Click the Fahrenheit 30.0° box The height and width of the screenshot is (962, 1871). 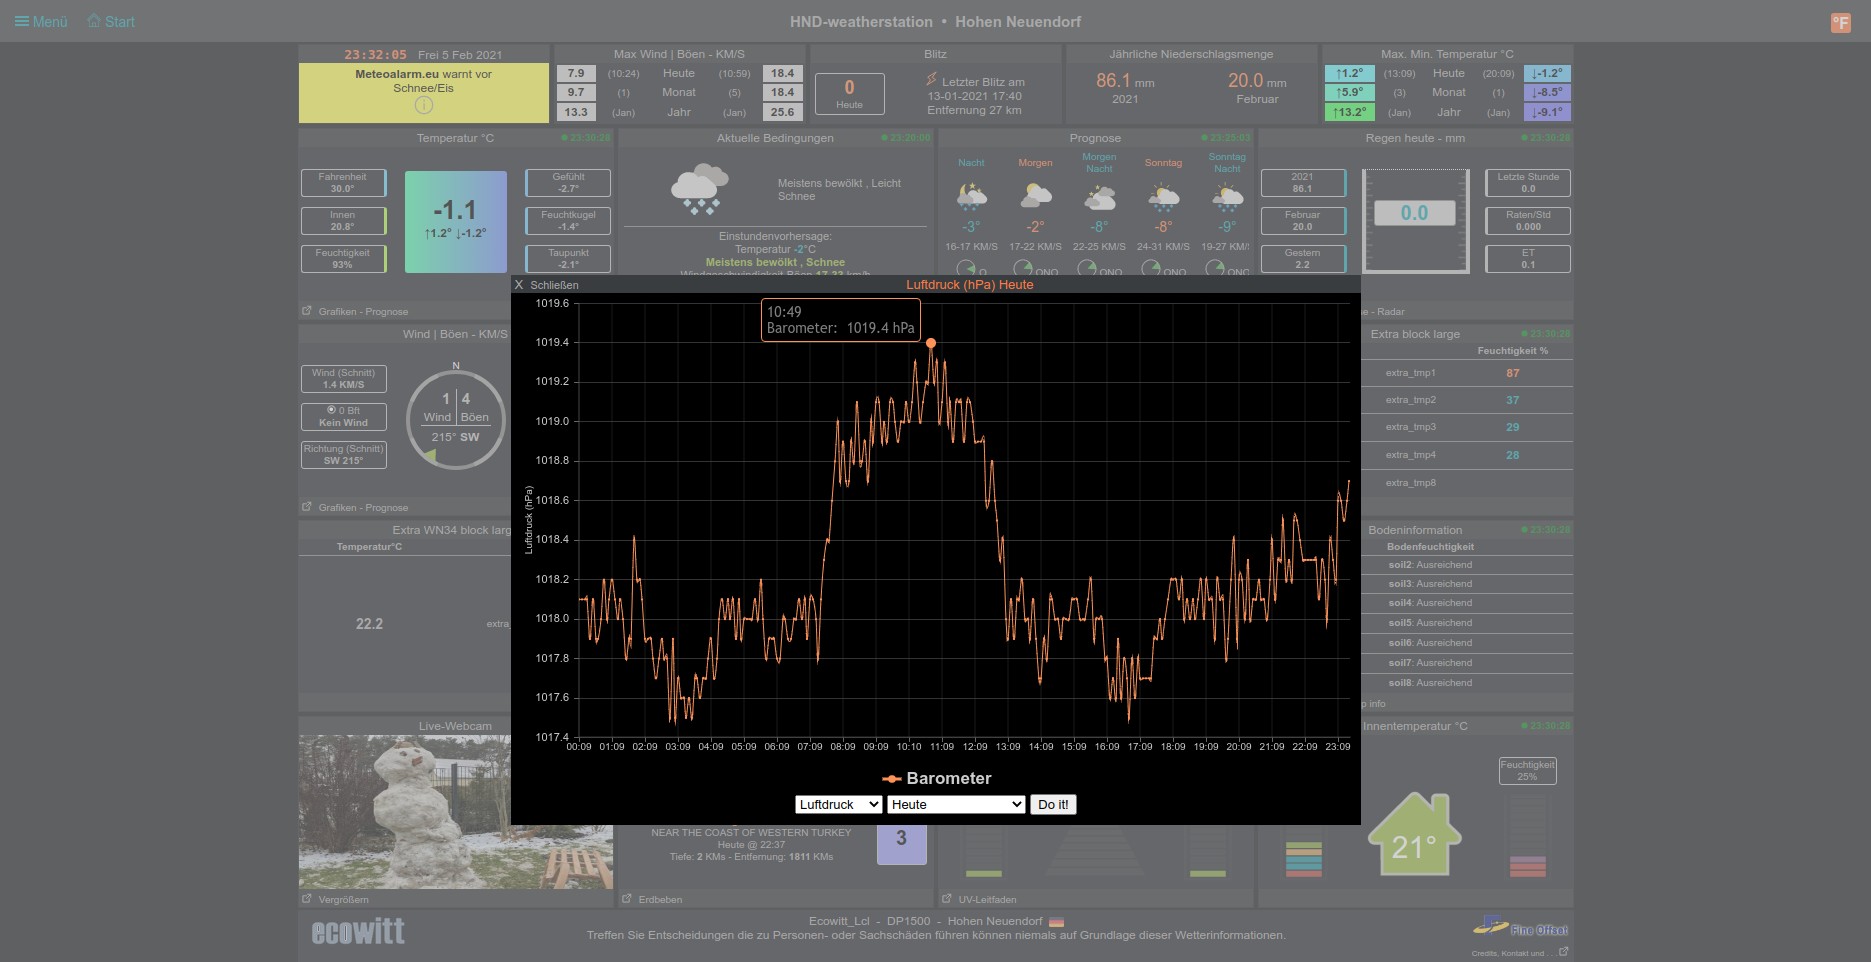[x=343, y=183]
